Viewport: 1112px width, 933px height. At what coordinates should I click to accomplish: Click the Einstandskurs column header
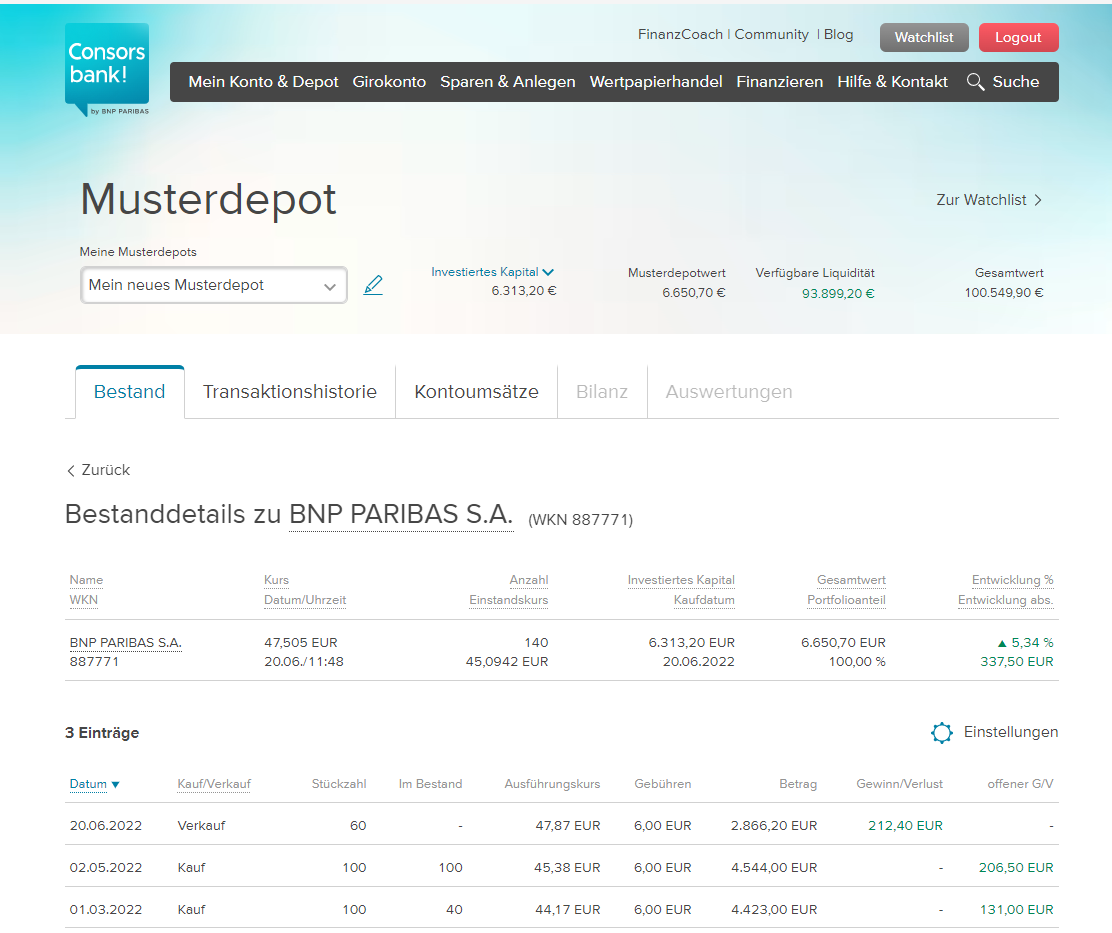pos(508,600)
